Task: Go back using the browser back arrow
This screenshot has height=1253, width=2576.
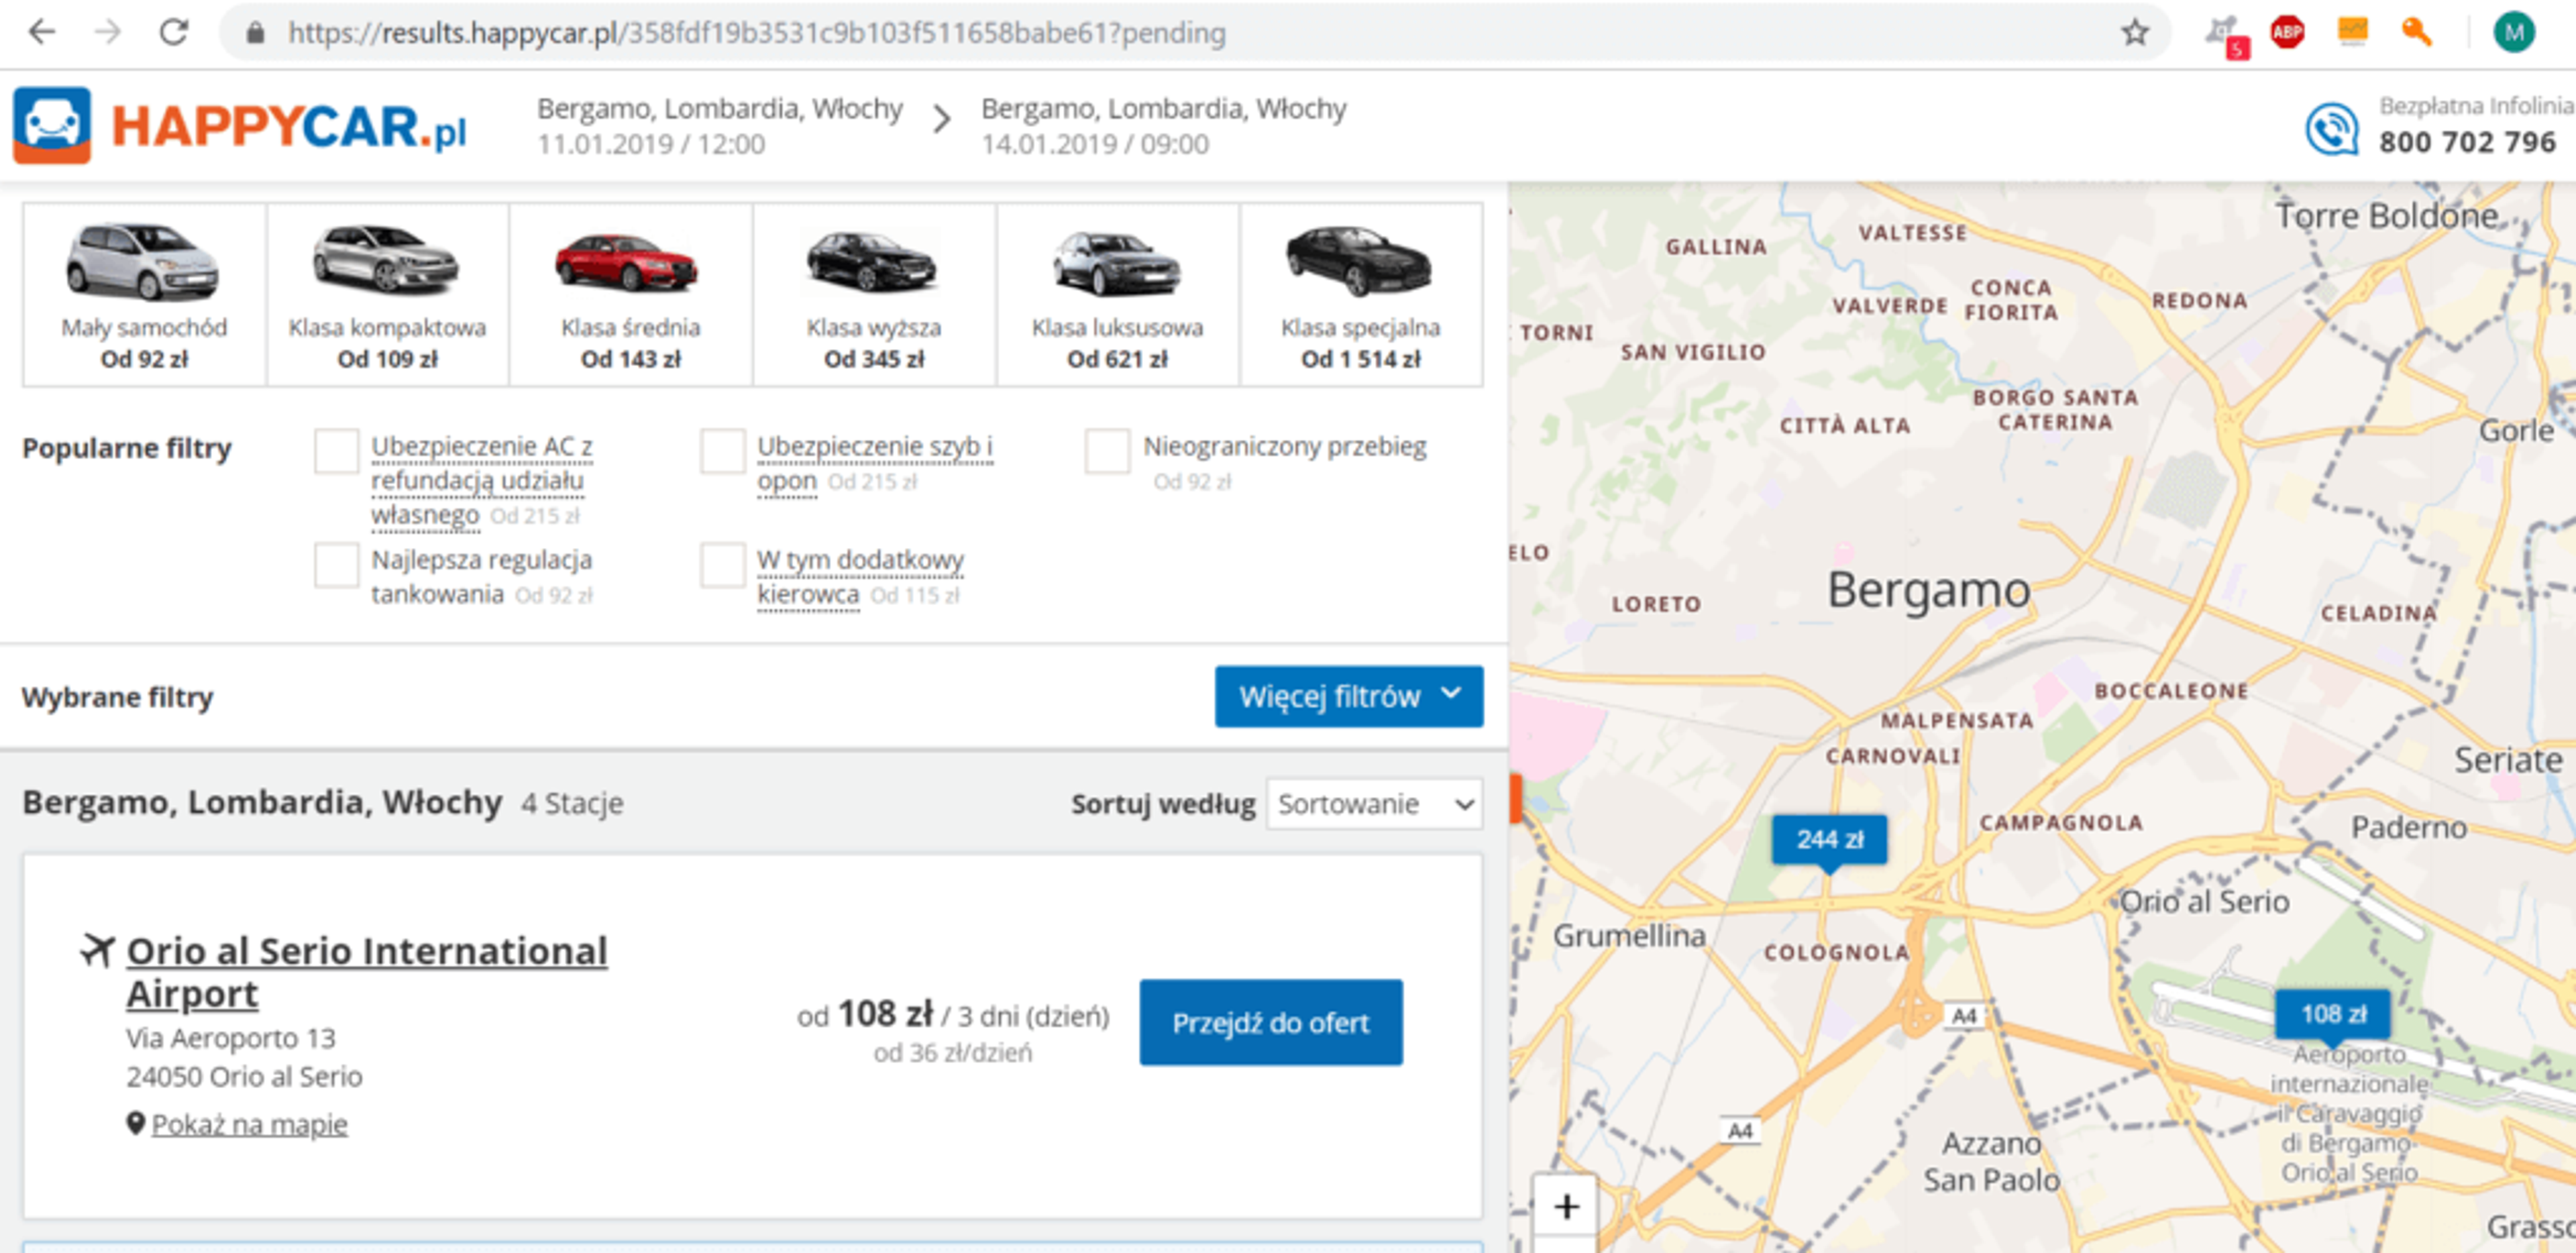Action: tap(42, 33)
